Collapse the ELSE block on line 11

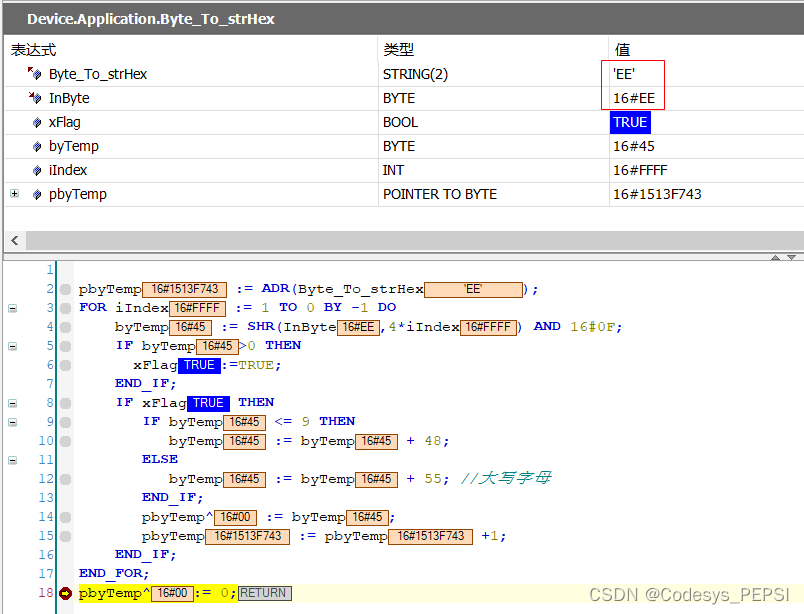pos(13,460)
